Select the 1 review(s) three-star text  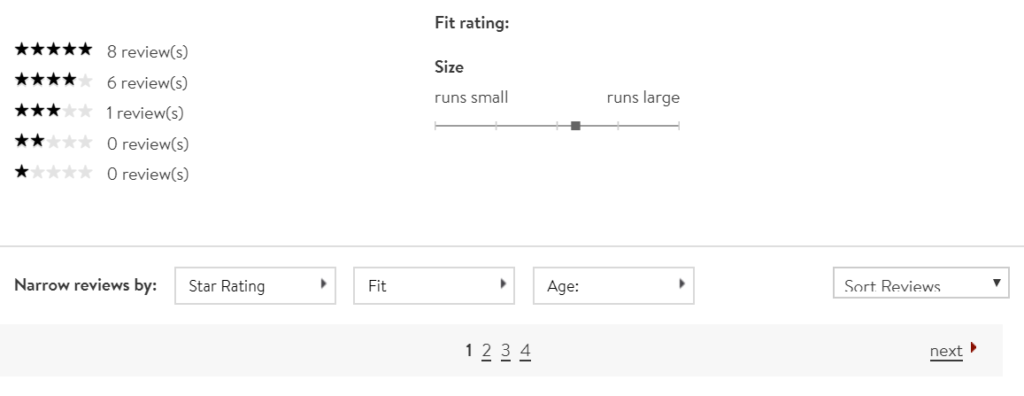click(x=145, y=113)
